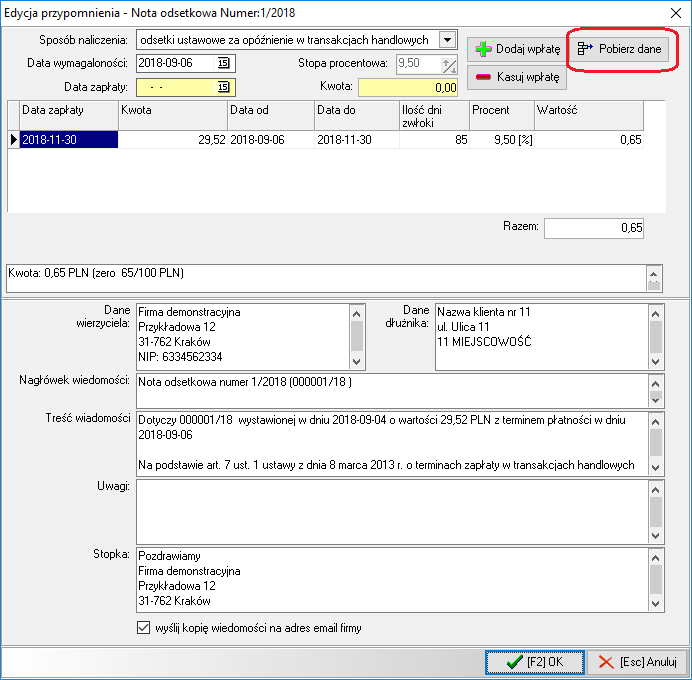692x680 pixels.
Task: Open calendar picker for Data zapłaty
Action: pos(223,87)
